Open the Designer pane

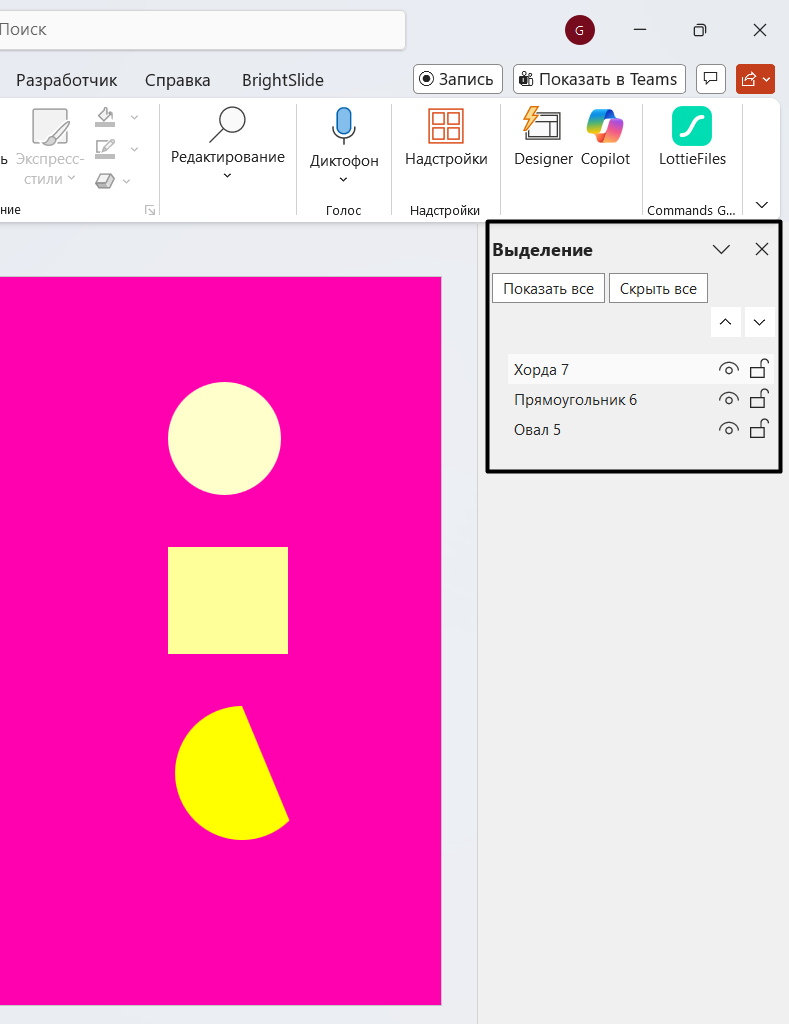543,137
